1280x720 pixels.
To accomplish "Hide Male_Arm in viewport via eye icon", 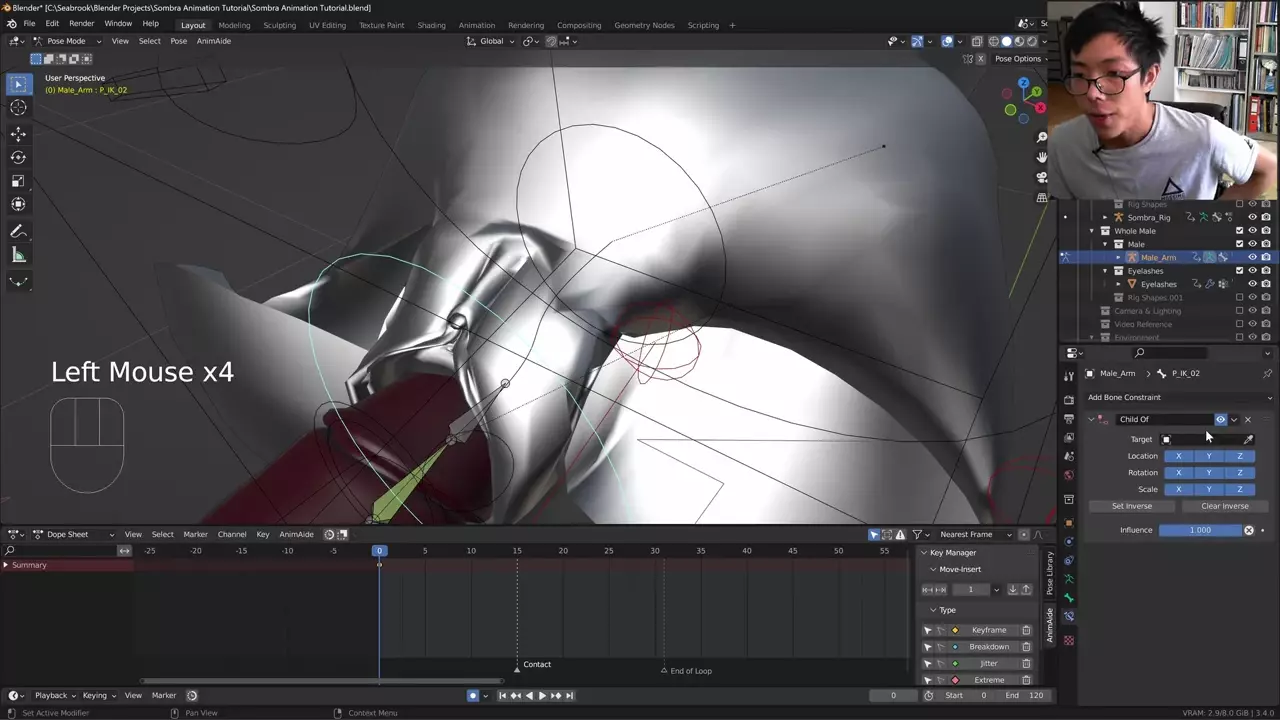I will click(1252, 257).
